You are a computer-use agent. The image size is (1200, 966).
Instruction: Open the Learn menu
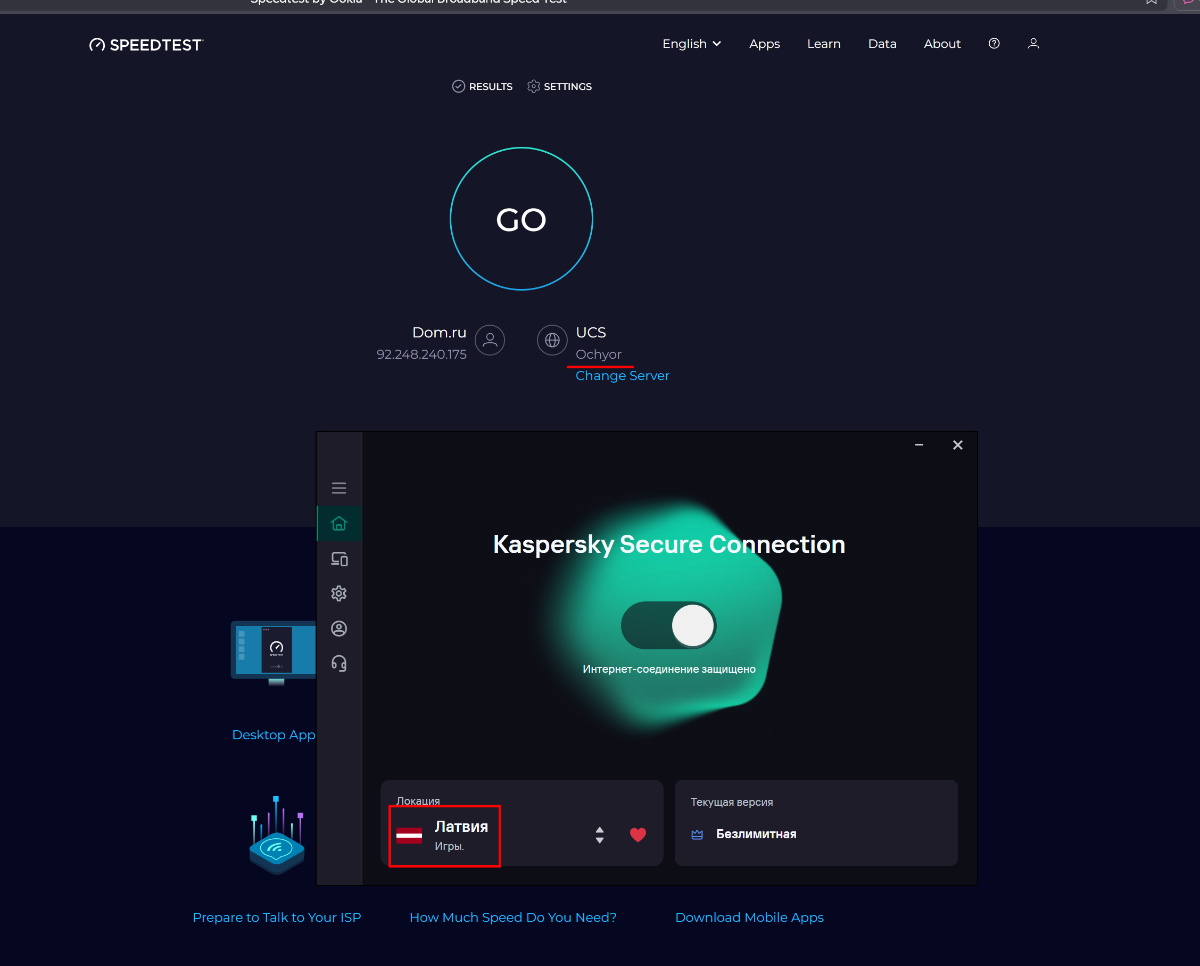pos(824,44)
